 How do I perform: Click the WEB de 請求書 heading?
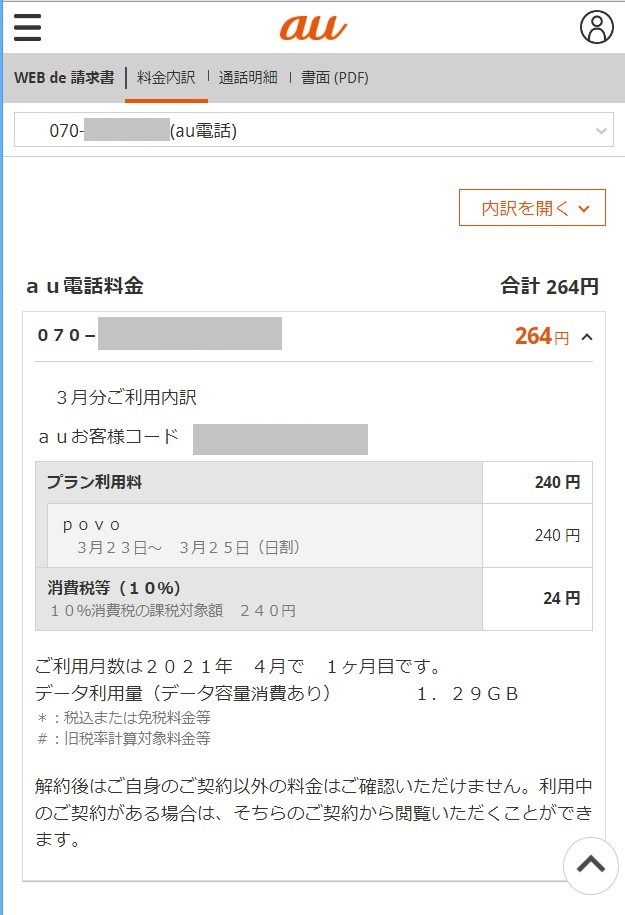tap(64, 77)
